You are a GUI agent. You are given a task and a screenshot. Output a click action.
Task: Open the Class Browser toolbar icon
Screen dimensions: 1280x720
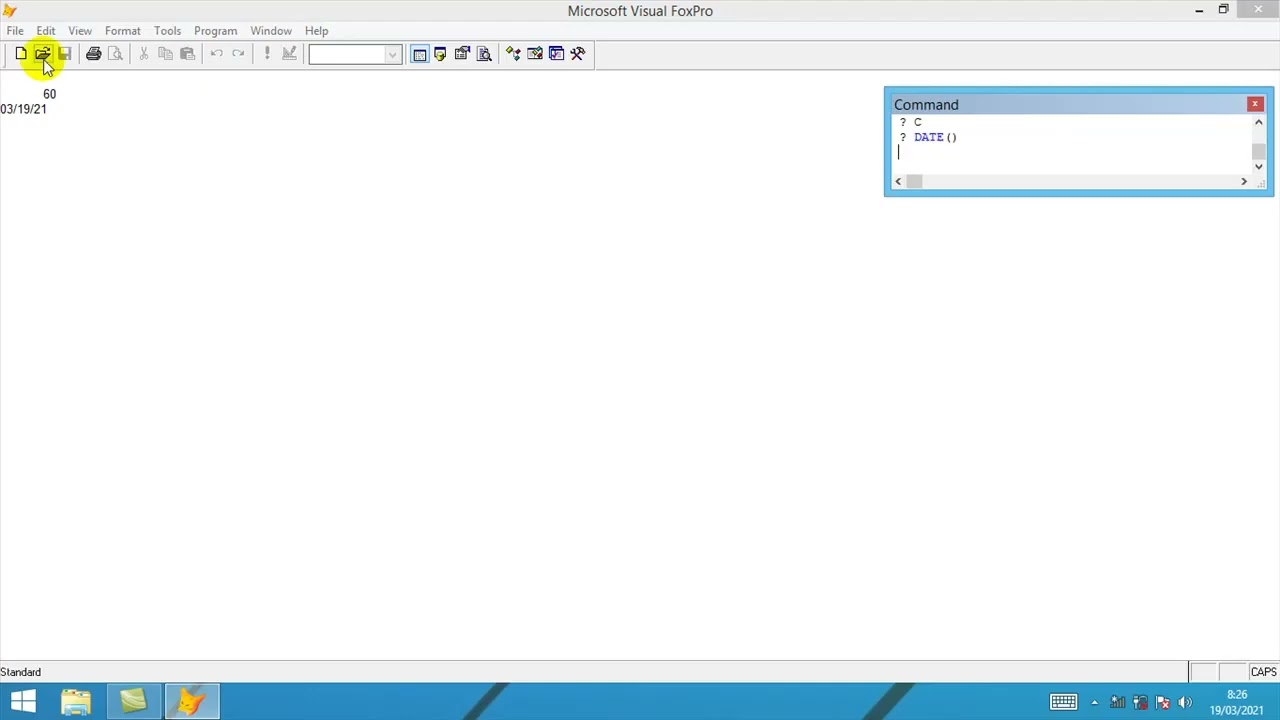[x=513, y=54]
